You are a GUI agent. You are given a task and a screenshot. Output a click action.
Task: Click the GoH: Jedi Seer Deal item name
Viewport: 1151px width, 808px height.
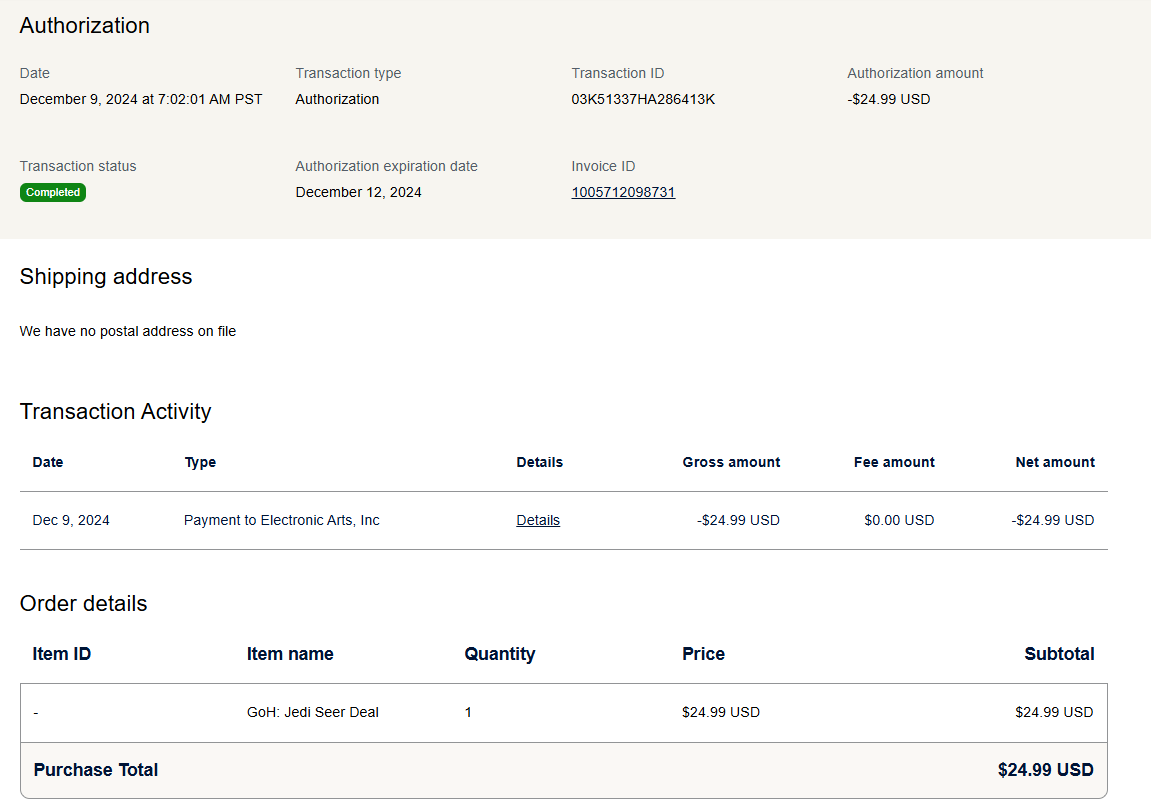pyautogui.click(x=313, y=712)
